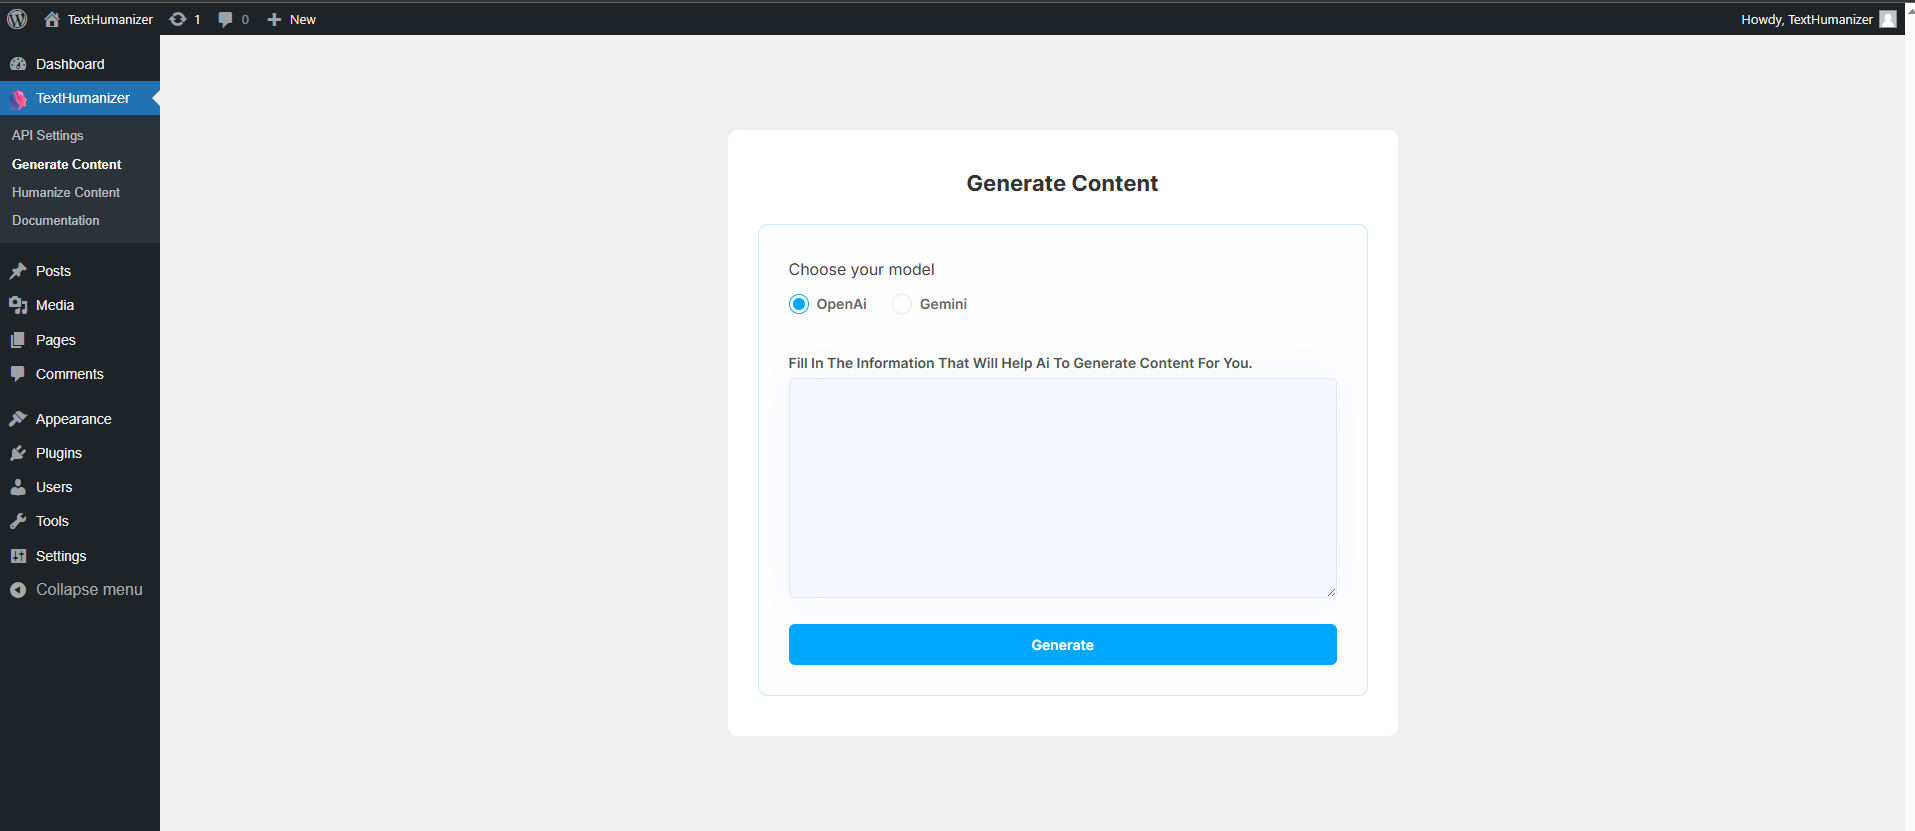Click the updates icon in the admin bar
This screenshot has height=831, width=1915.
pos(178,18)
